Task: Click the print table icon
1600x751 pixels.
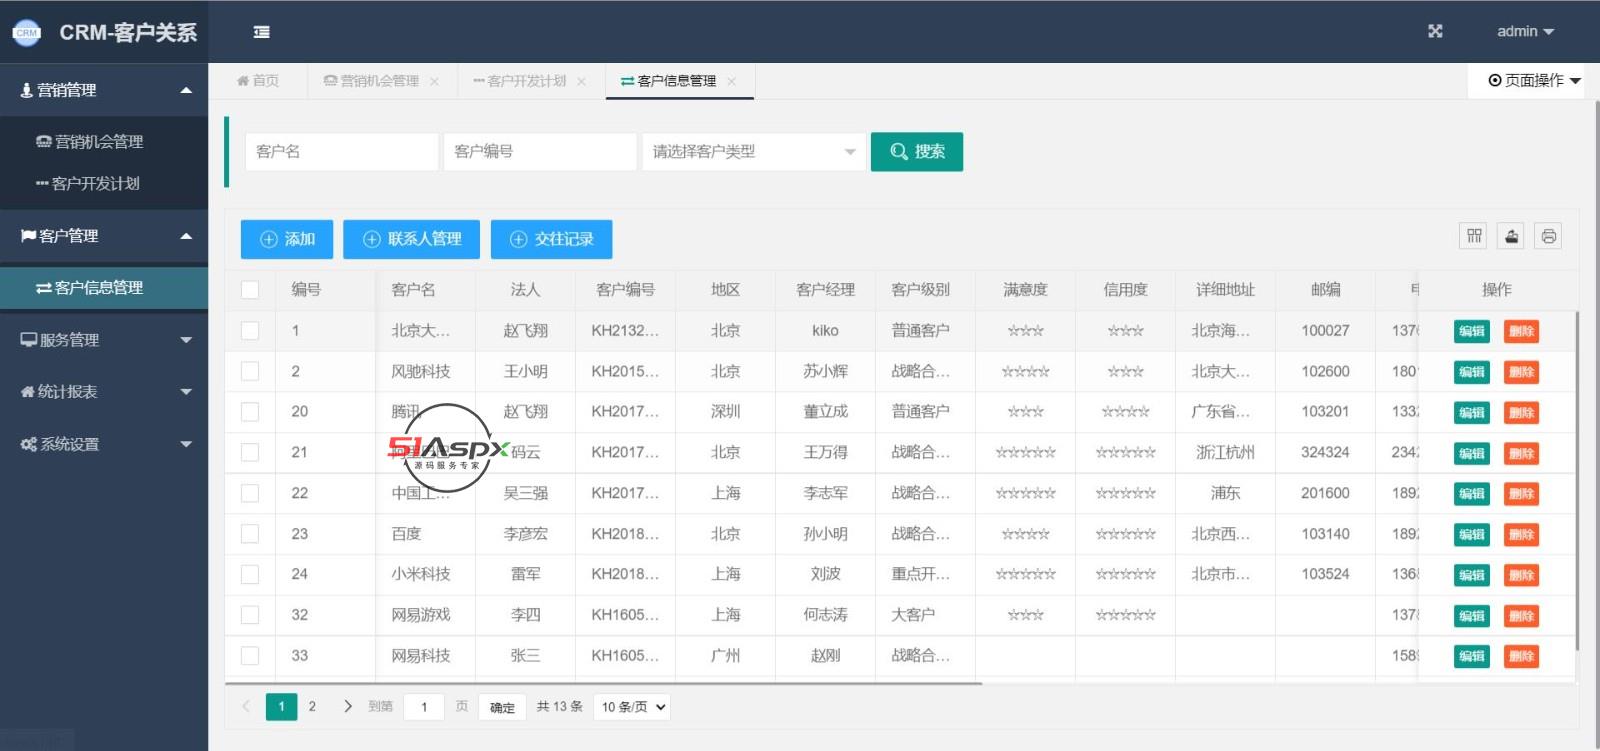Action: (1548, 236)
